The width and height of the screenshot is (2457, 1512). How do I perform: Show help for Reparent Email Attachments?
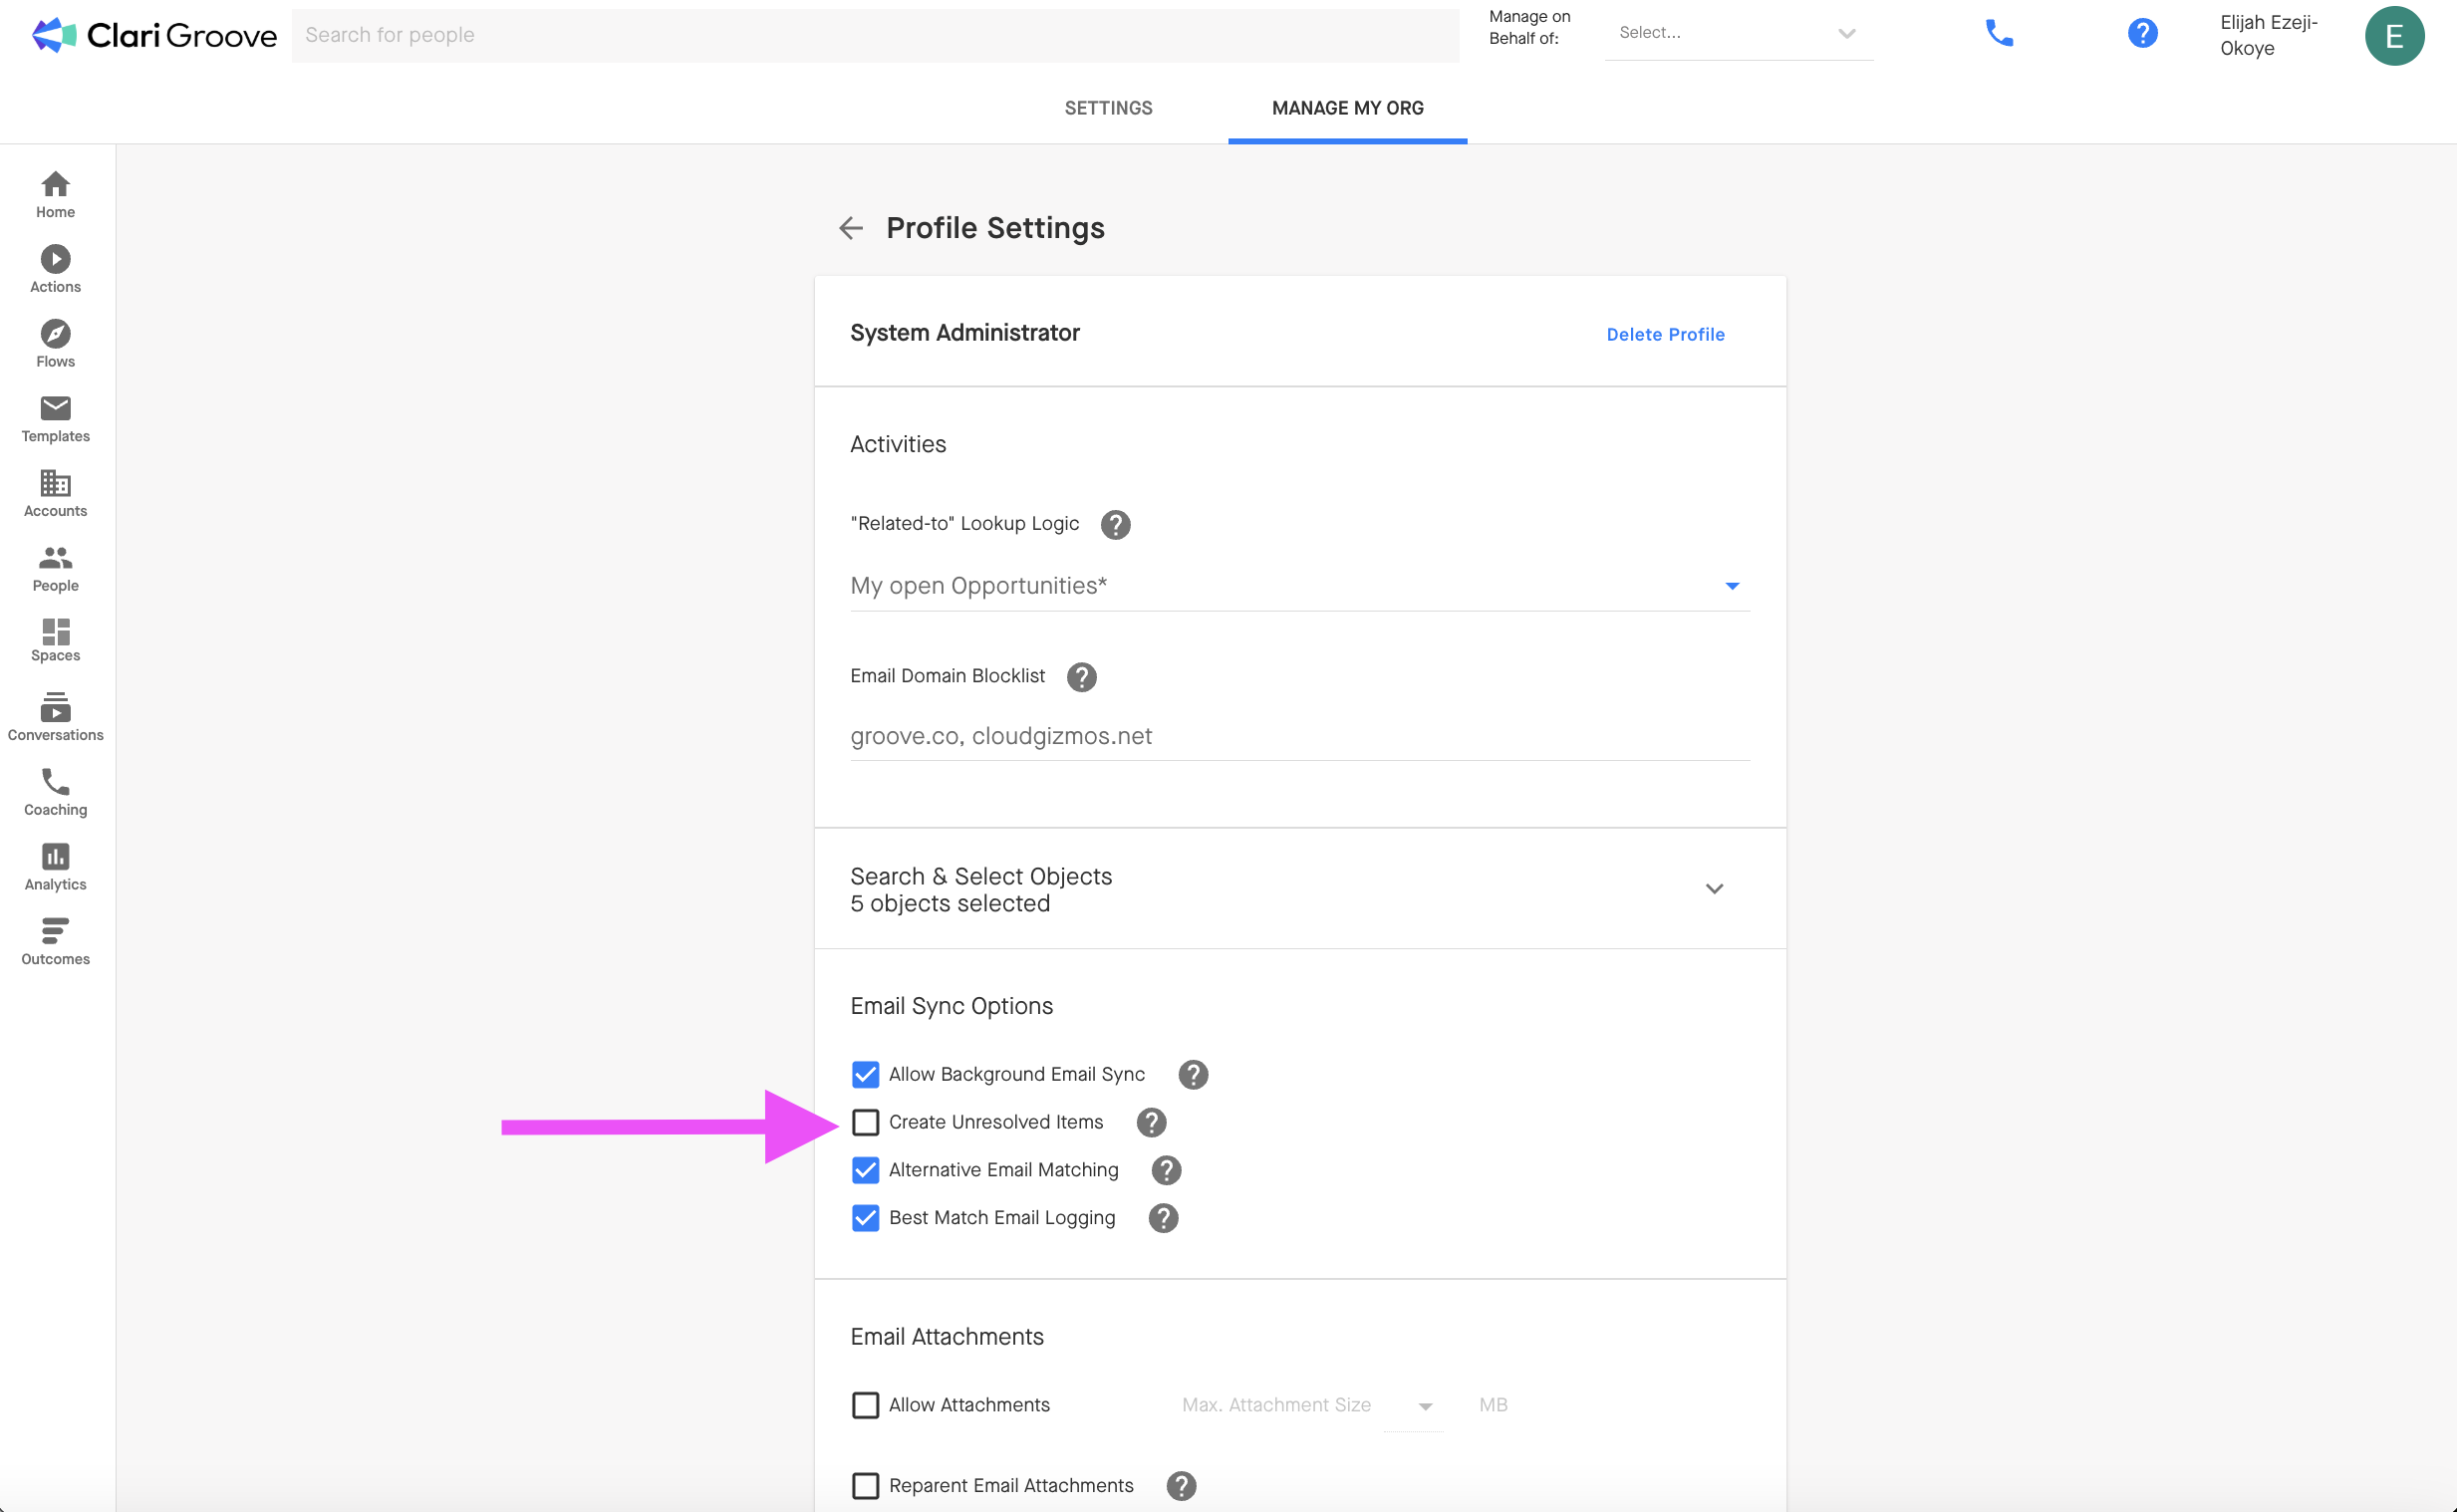(x=1181, y=1486)
